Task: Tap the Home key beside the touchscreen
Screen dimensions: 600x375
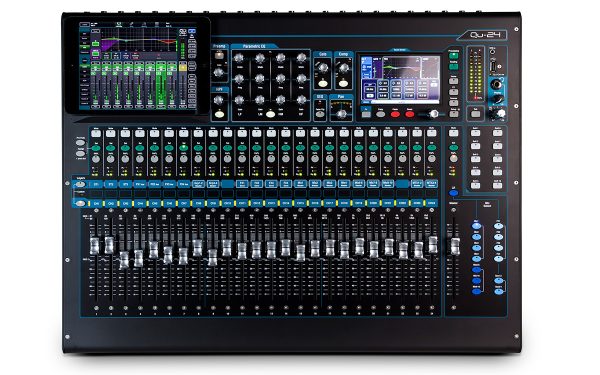Action: tap(453, 81)
